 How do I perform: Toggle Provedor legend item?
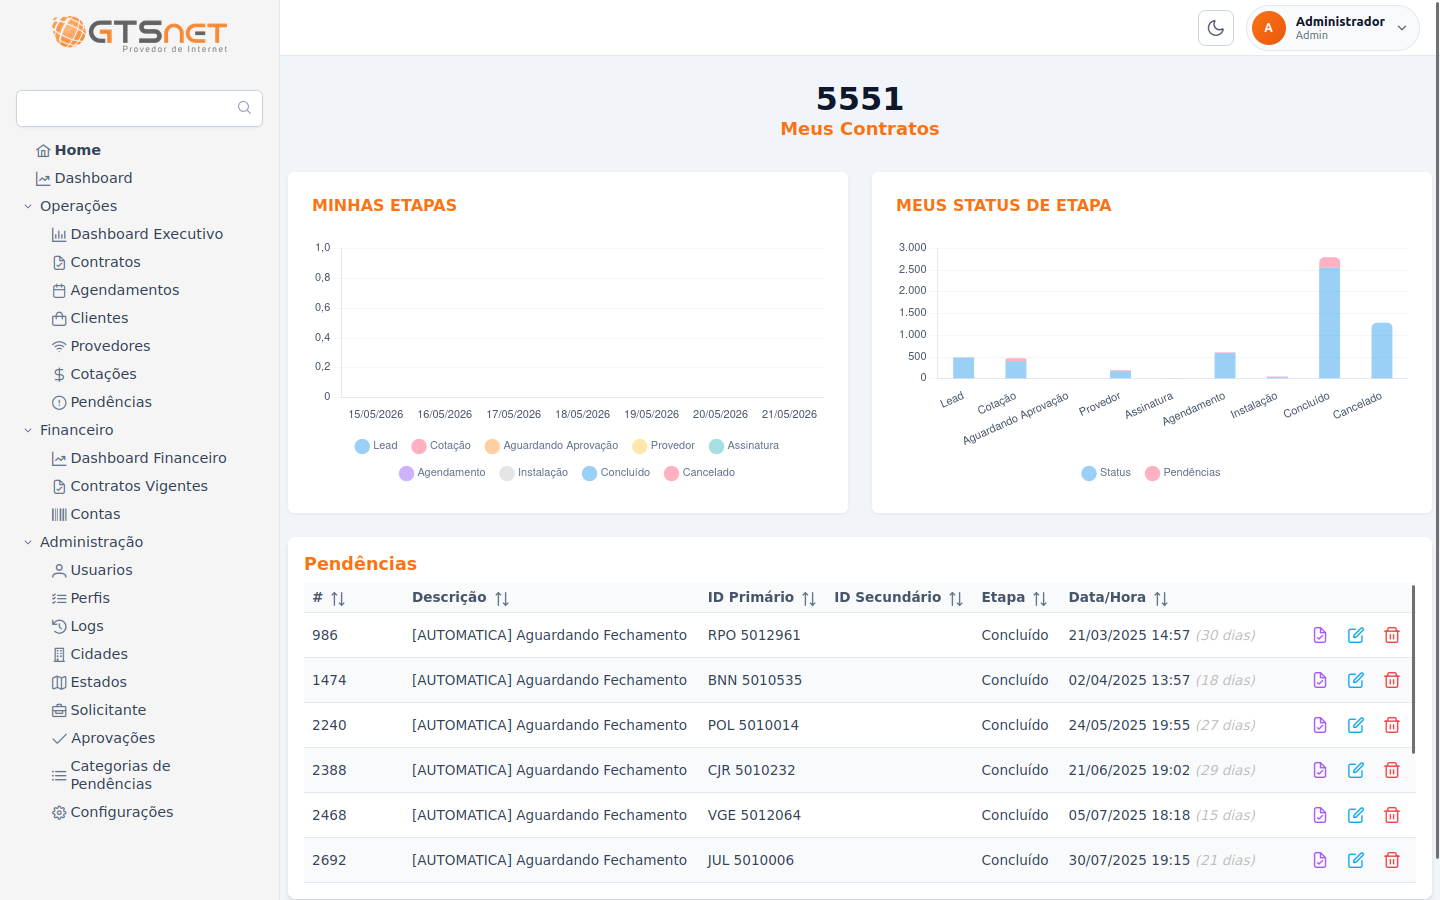(x=663, y=446)
